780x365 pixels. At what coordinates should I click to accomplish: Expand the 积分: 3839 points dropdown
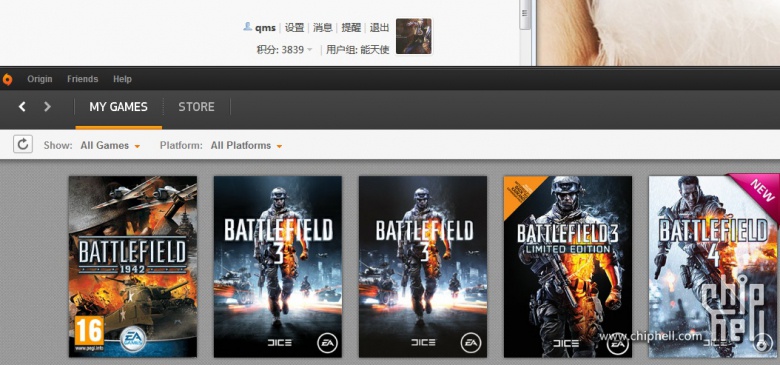(285, 50)
